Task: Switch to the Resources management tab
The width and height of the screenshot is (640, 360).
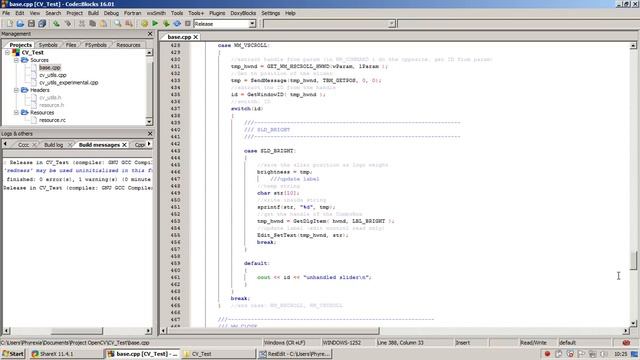Action: click(x=128, y=45)
